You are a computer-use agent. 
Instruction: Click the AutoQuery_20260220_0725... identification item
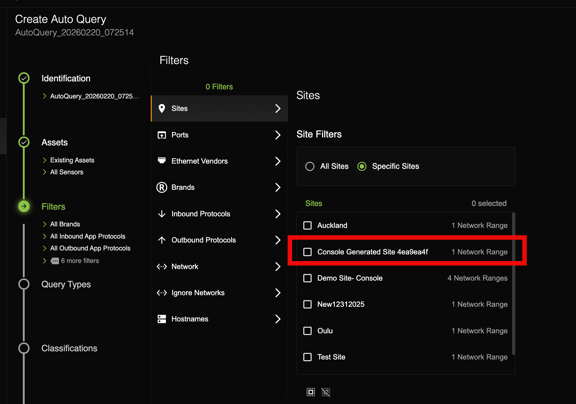pyautogui.click(x=94, y=96)
